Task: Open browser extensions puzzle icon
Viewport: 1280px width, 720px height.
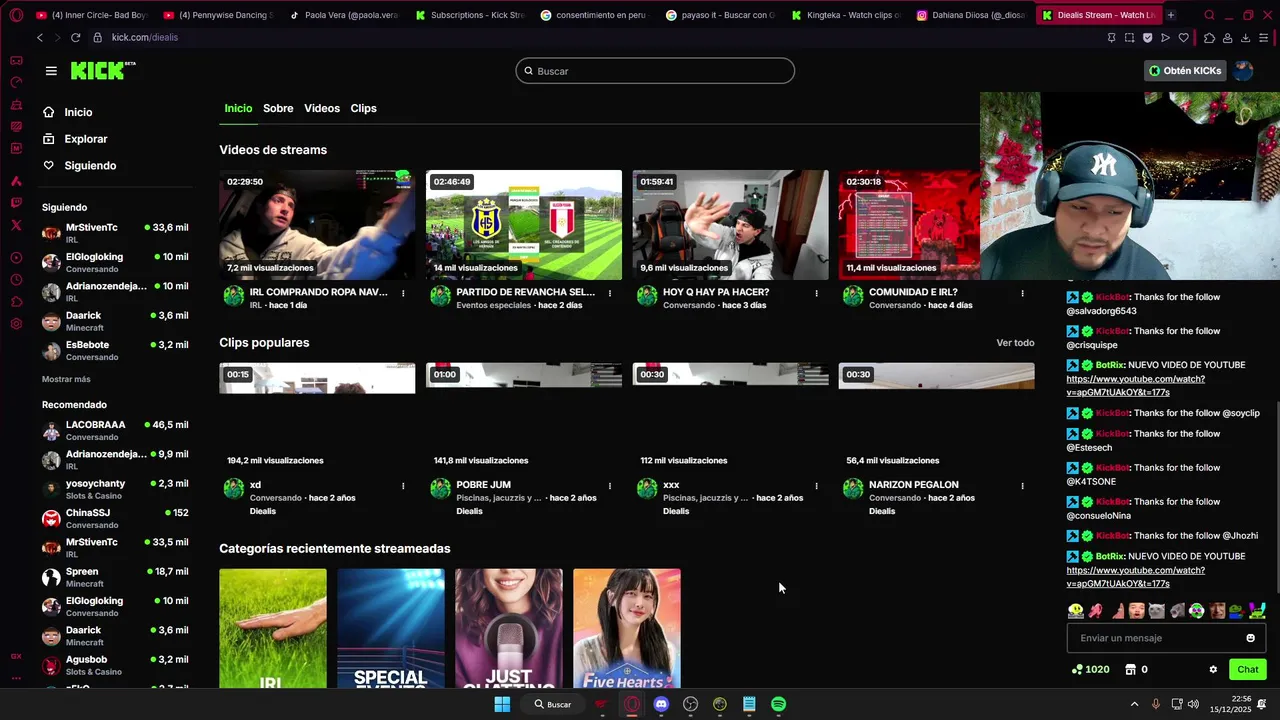Action: [x=1210, y=37]
